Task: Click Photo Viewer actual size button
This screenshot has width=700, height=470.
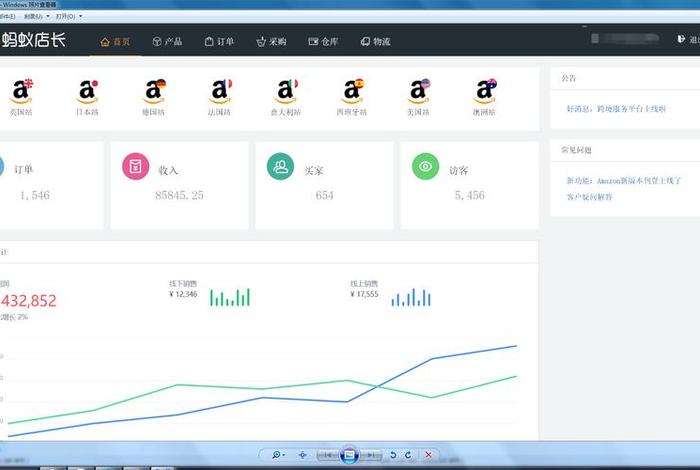Action: tap(302, 455)
